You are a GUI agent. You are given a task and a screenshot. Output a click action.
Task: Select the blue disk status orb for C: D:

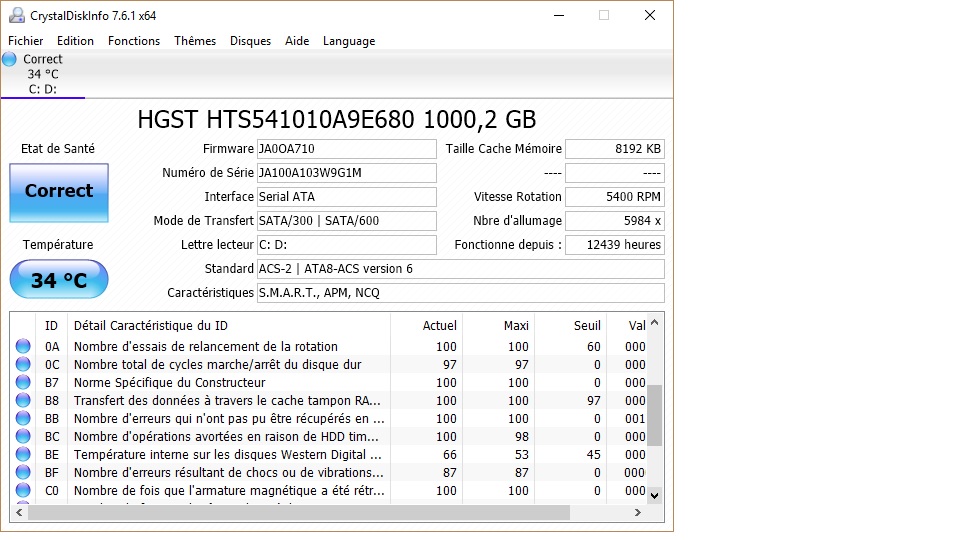(9, 59)
